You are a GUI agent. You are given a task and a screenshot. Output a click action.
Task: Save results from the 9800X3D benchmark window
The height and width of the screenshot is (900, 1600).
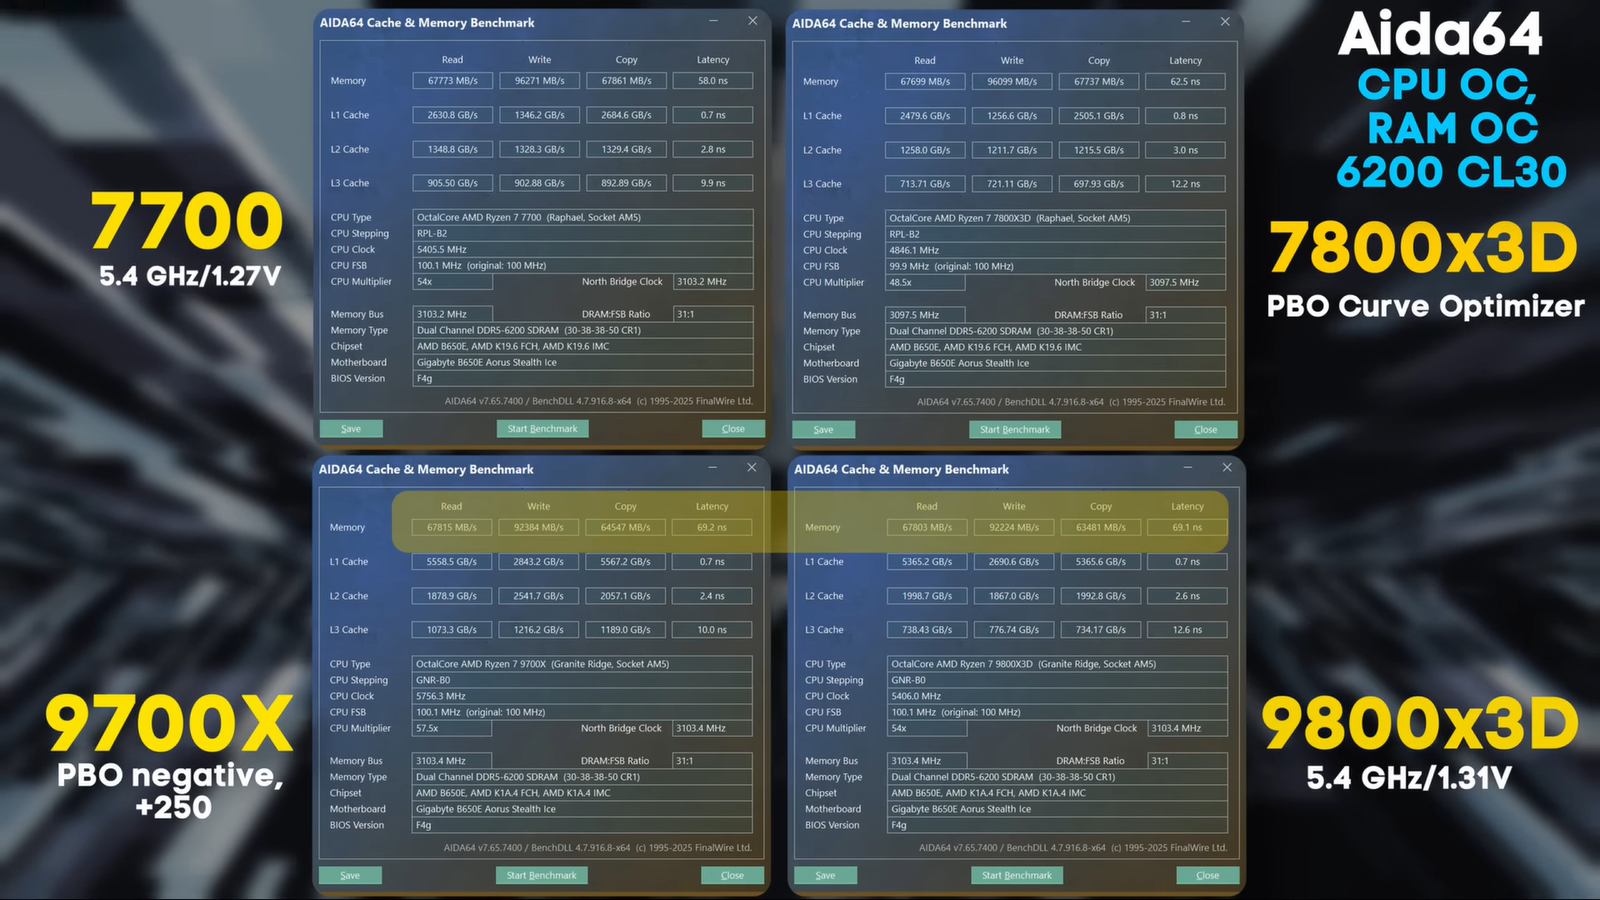pos(825,875)
